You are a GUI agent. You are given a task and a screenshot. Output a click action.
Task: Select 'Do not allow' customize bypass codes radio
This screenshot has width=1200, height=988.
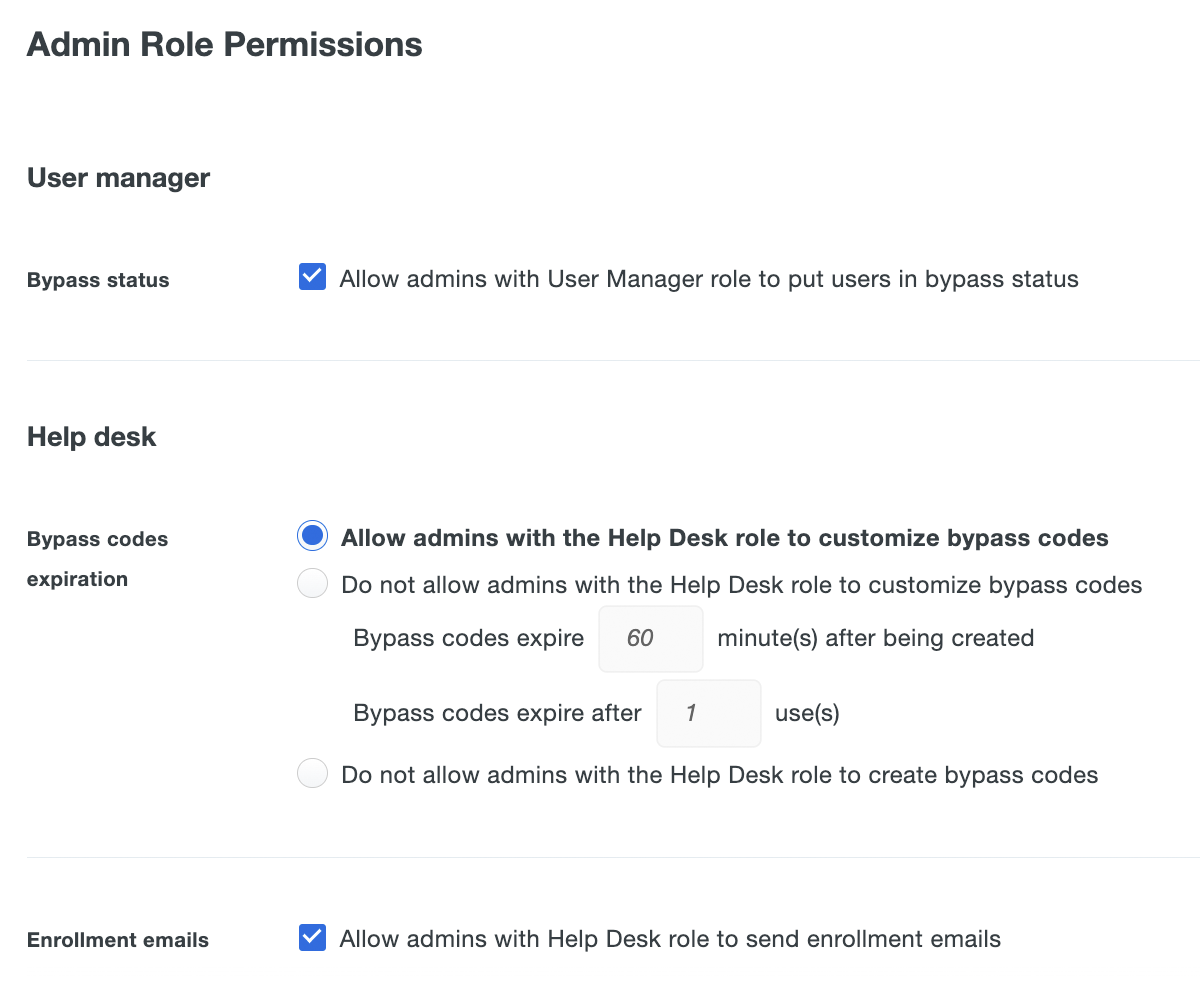(x=312, y=583)
